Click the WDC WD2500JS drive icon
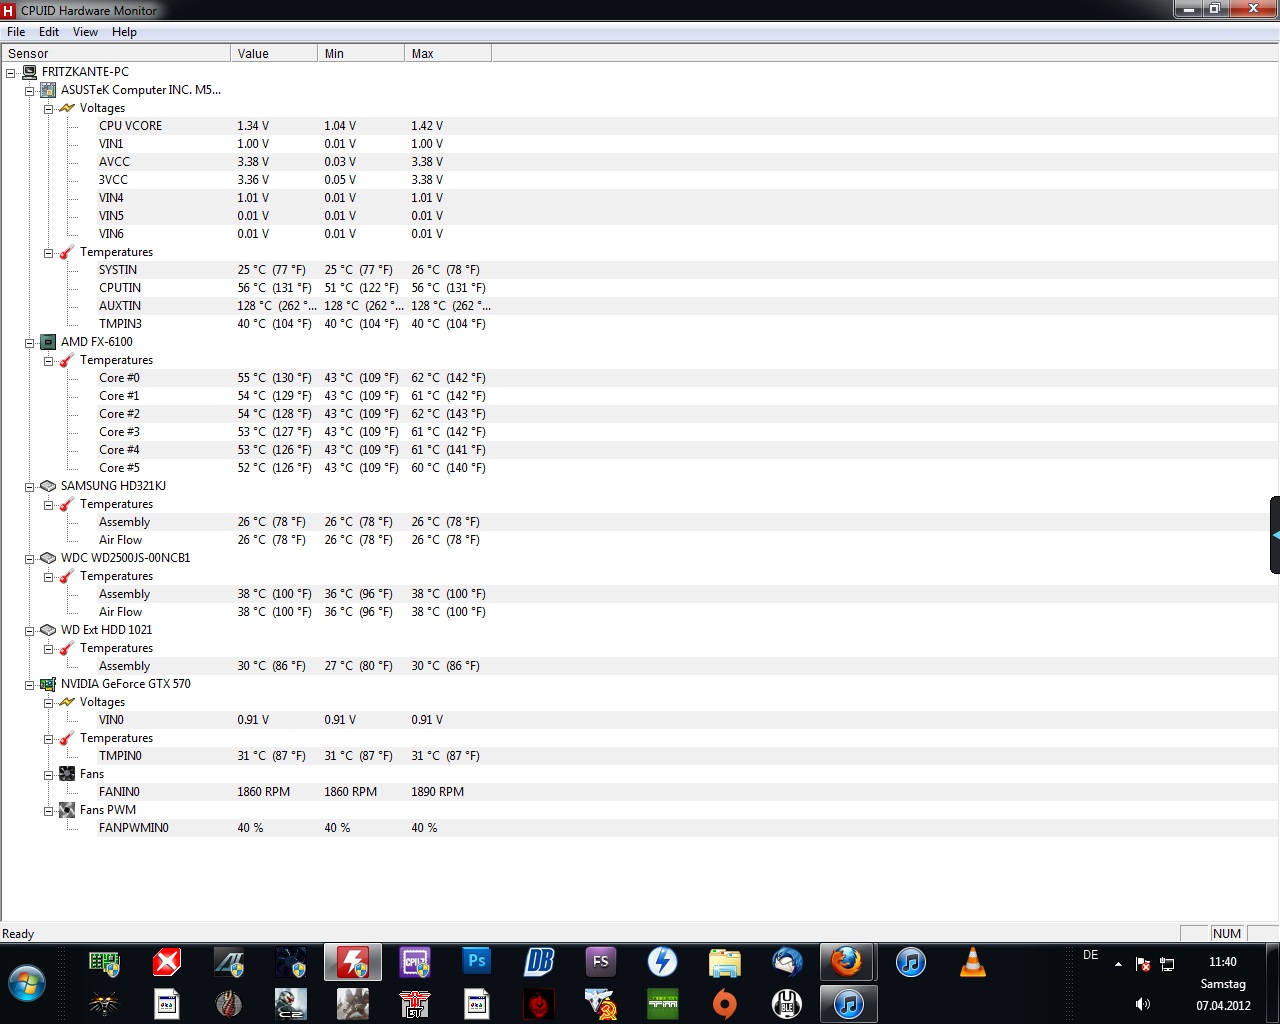 (x=48, y=558)
